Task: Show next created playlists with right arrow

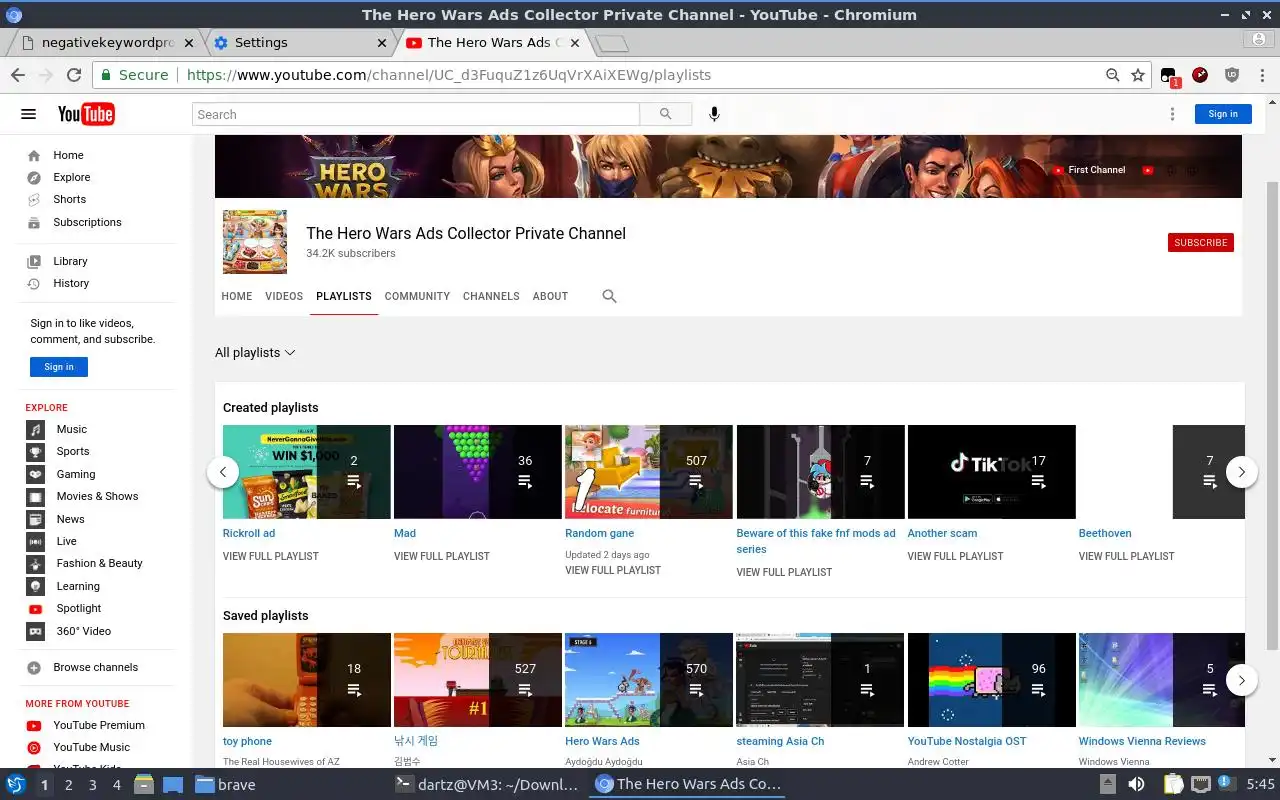Action: (x=1241, y=472)
